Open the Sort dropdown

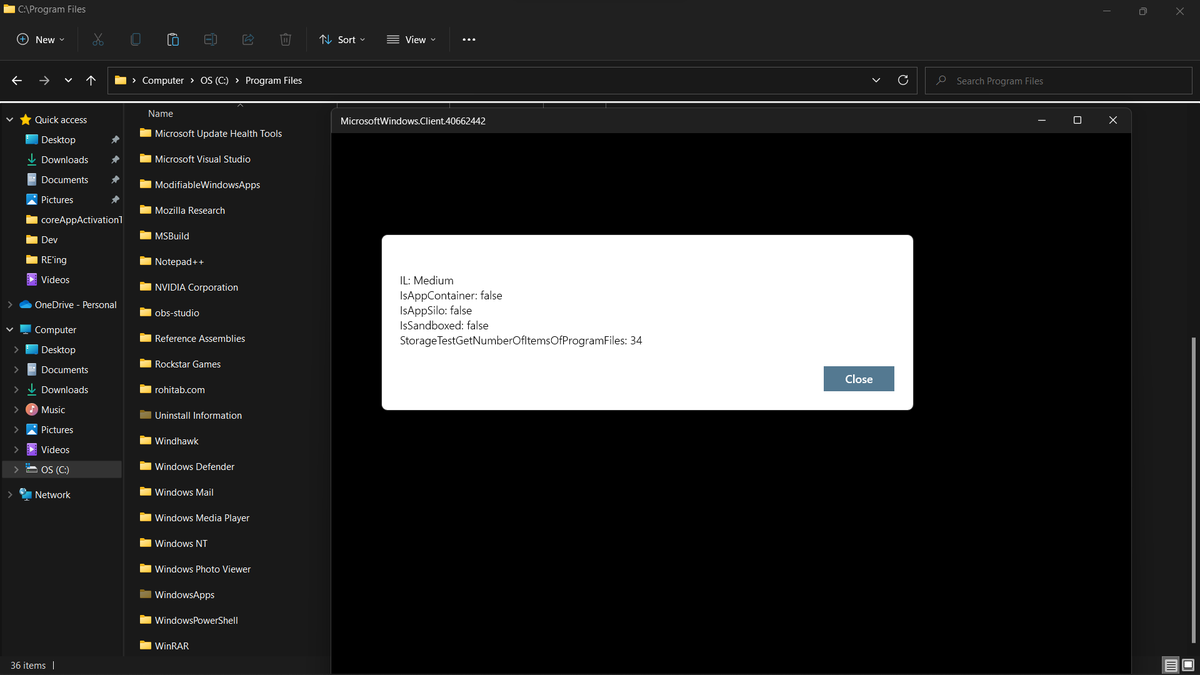pyautogui.click(x=342, y=40)
